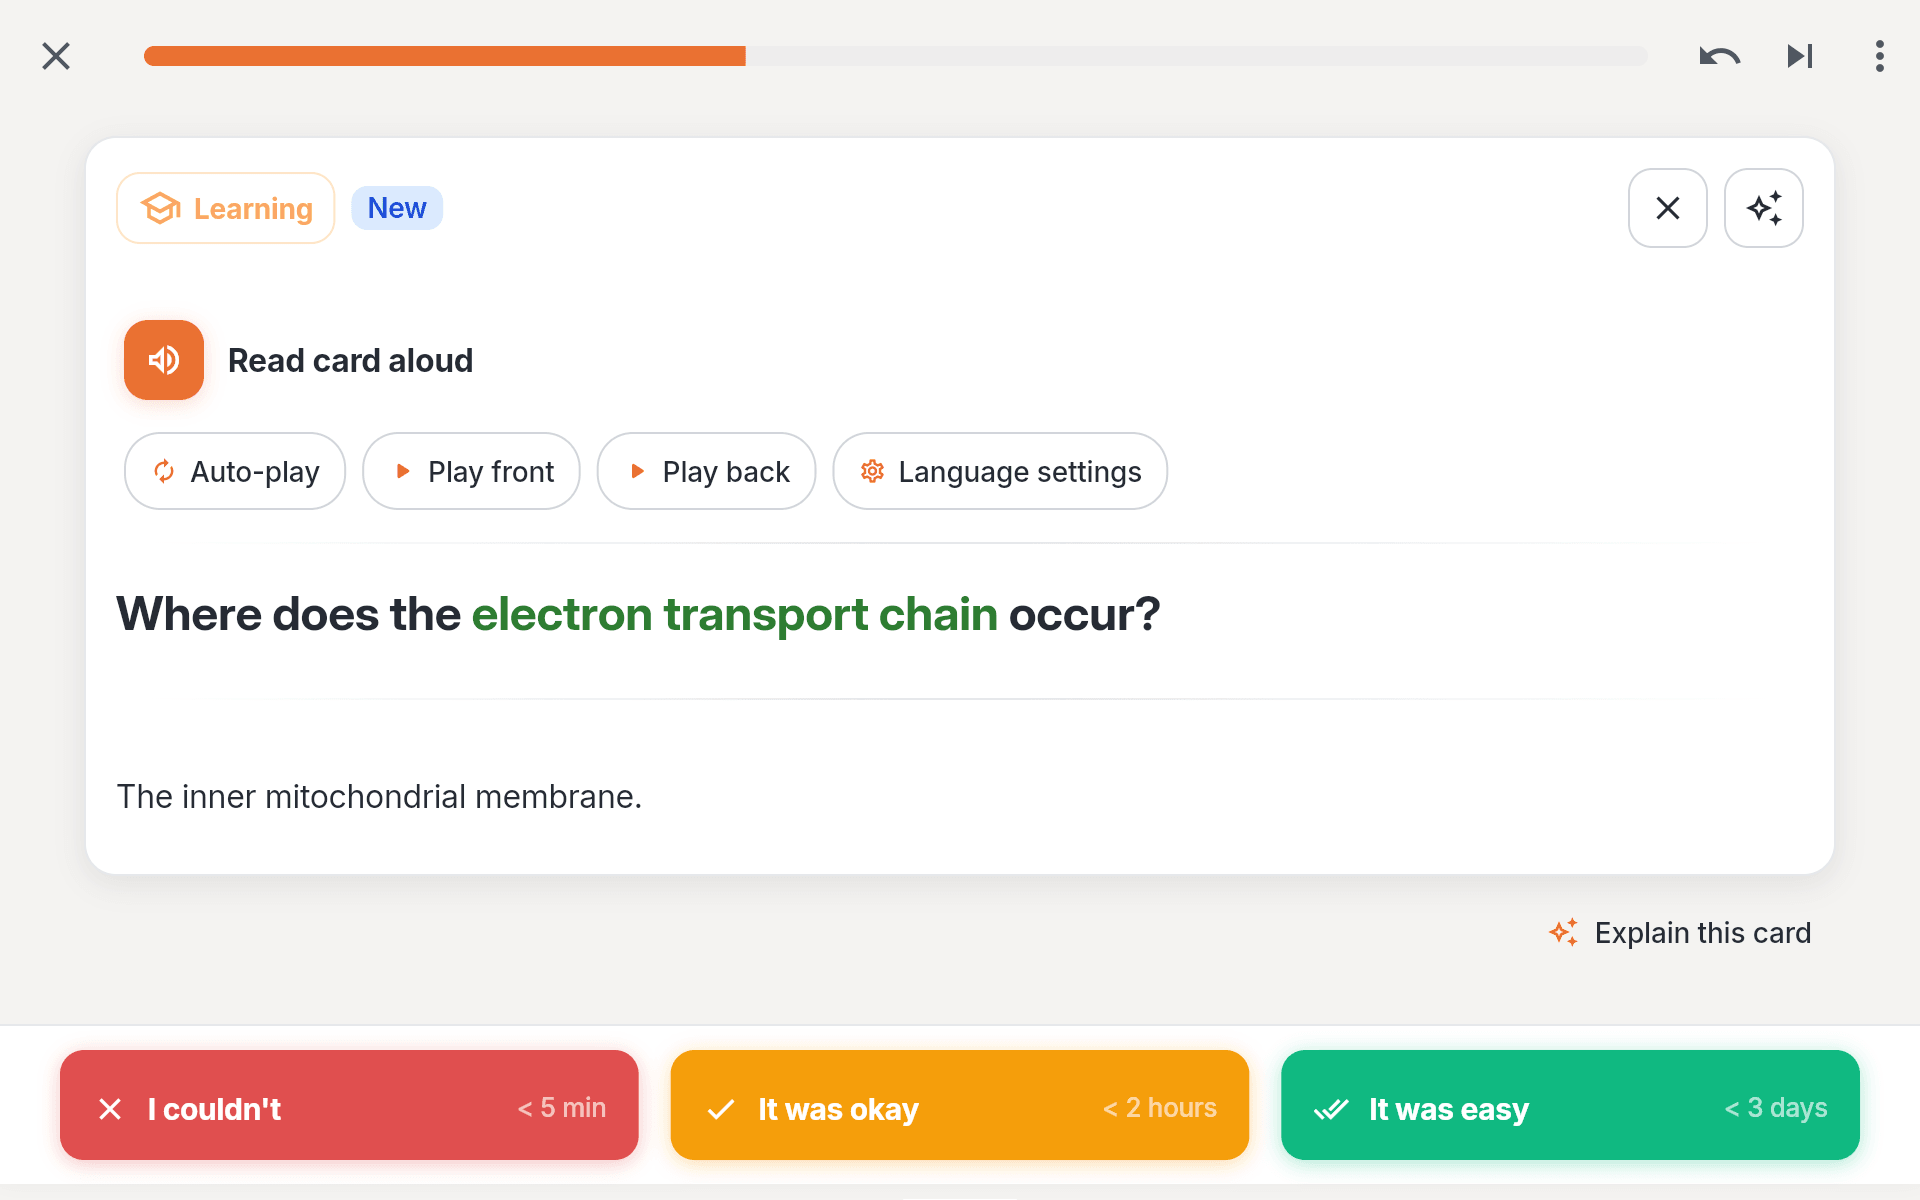Undo the last card rating

tap(1720, 56)
